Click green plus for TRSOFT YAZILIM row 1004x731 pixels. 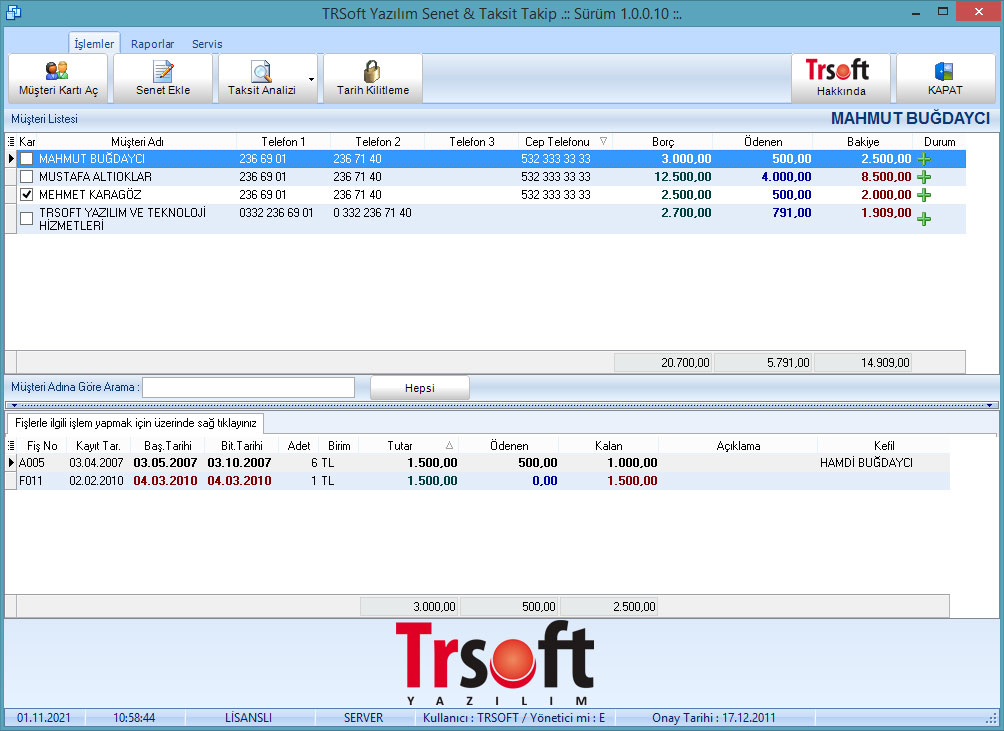pos(923,219)
